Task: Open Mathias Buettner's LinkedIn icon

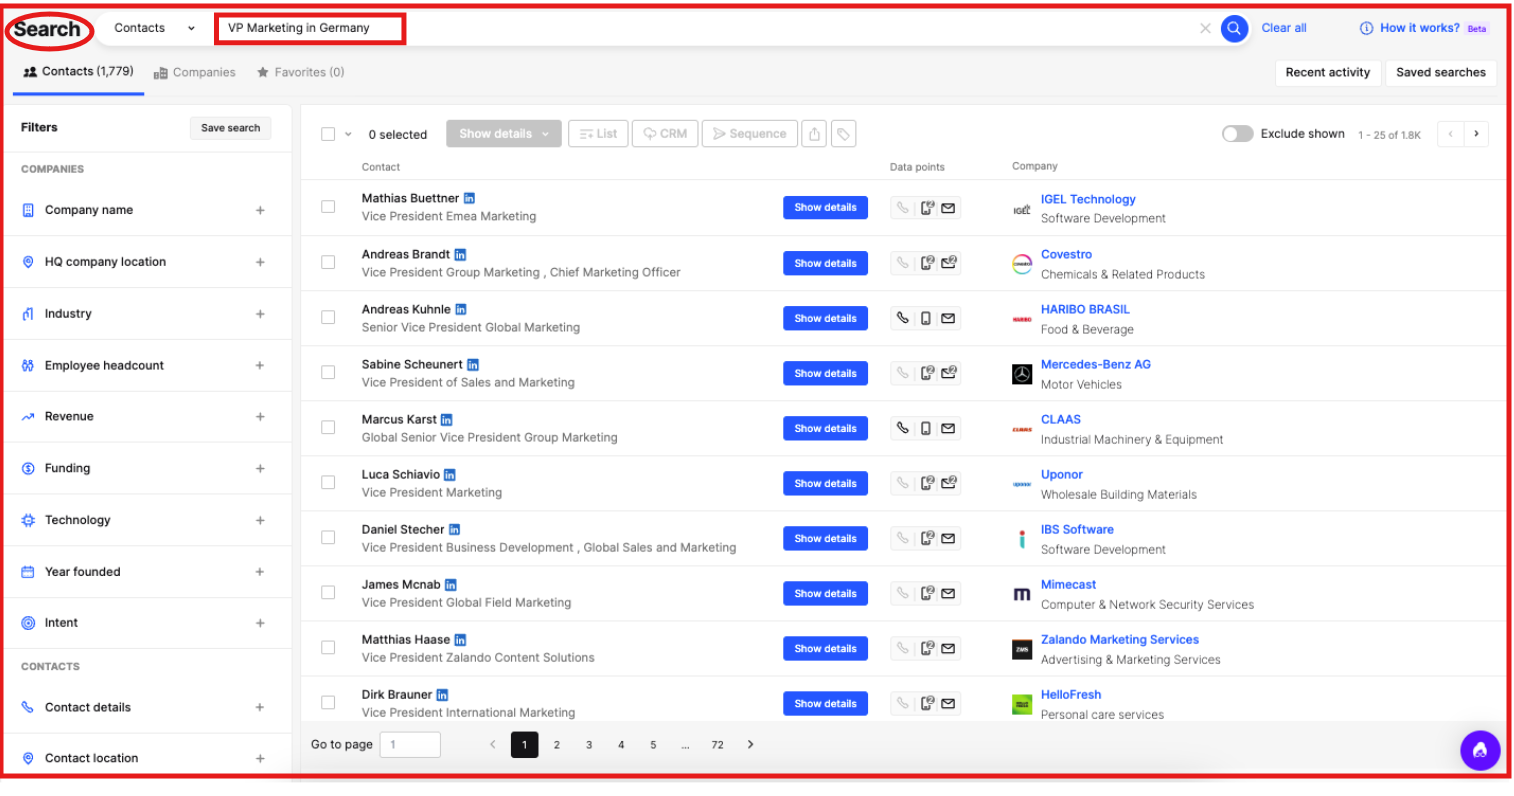Action: point(469,198)
